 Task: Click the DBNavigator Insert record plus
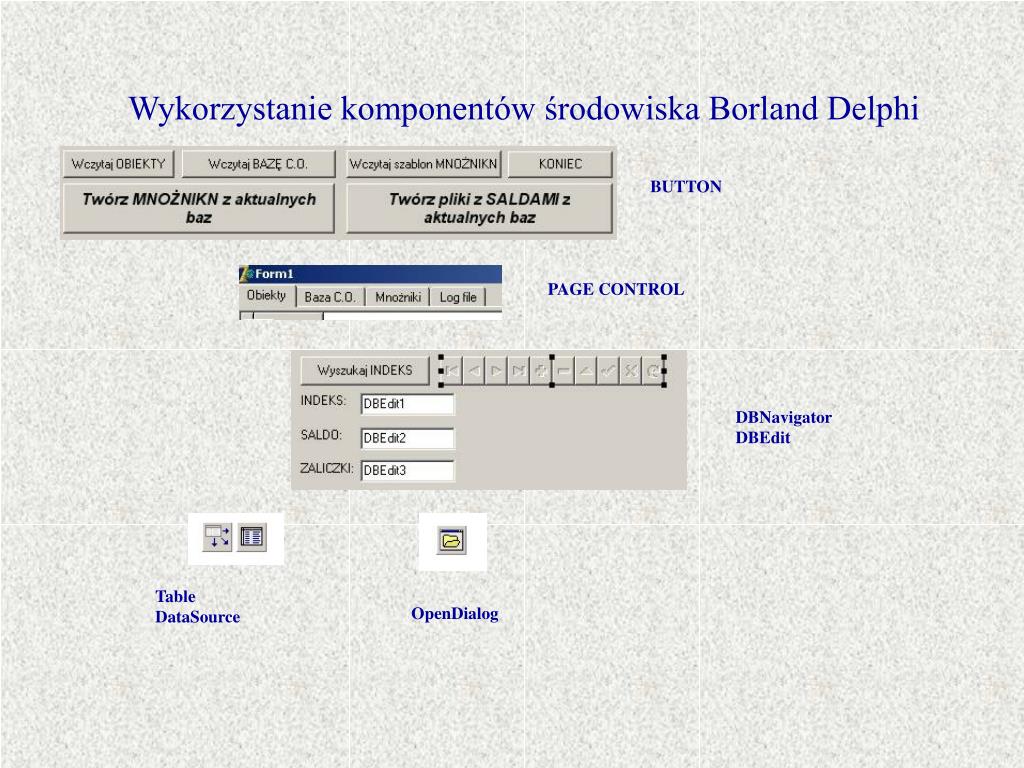pos(541,371)
